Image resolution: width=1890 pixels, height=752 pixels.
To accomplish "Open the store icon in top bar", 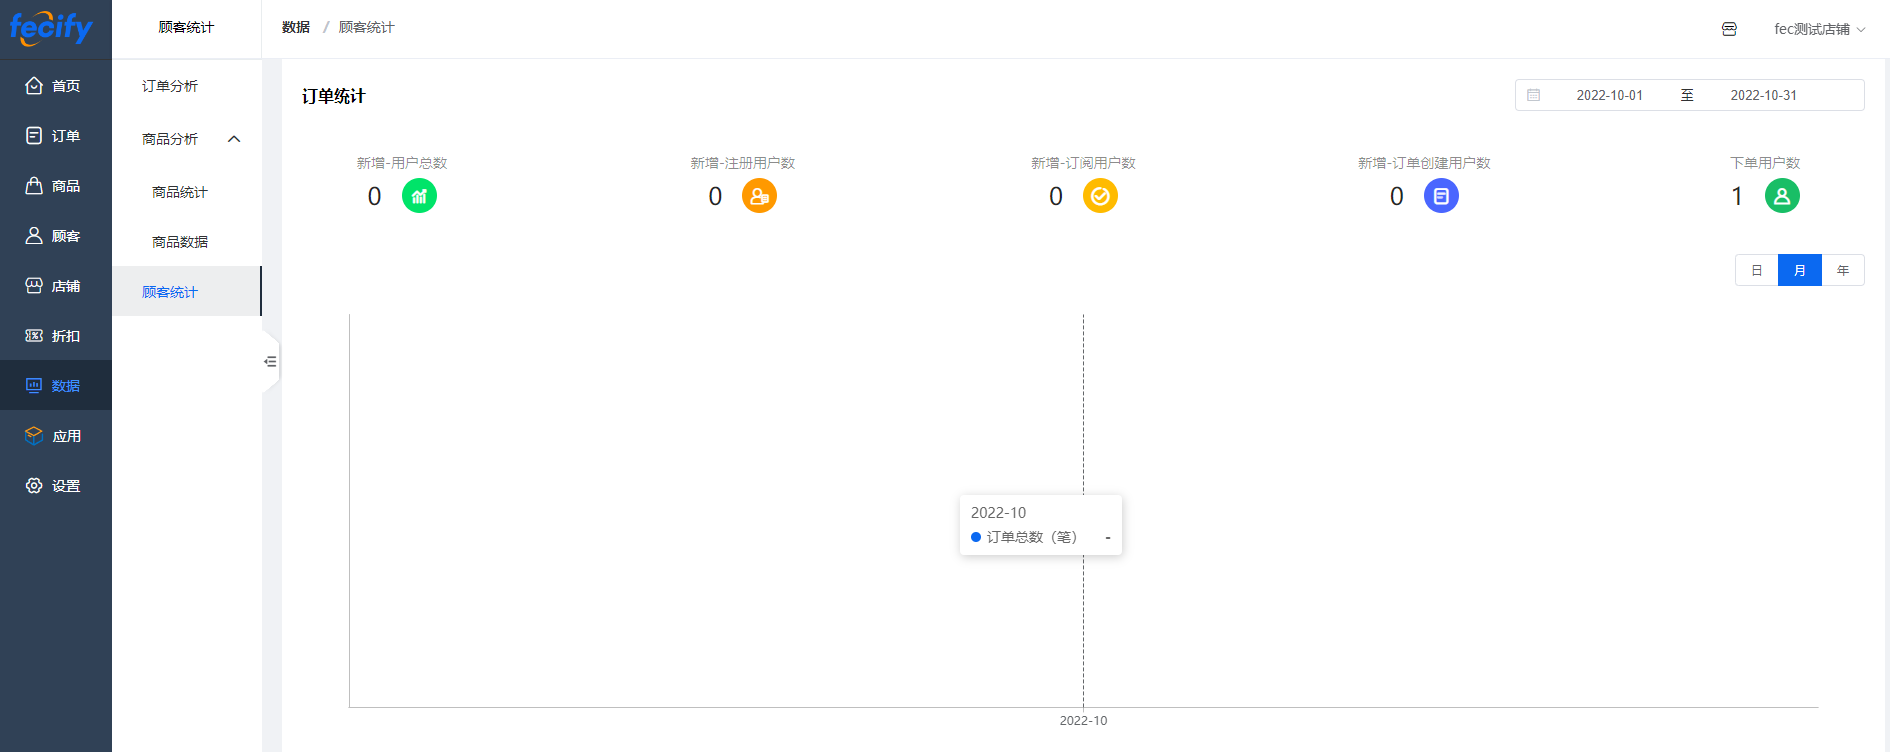I will [1729, 29].
